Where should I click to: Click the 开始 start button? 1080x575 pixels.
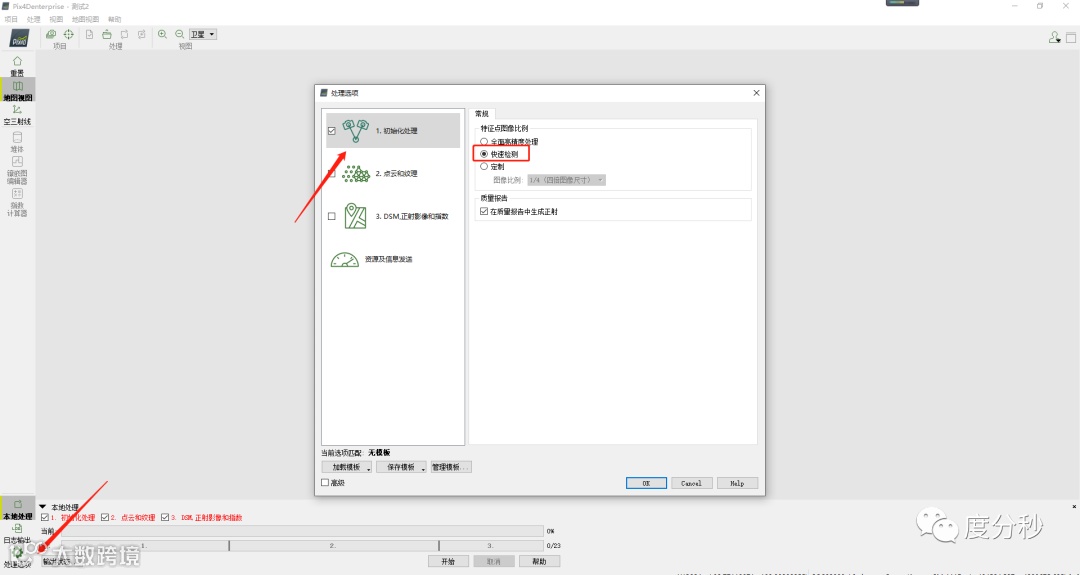click(x=448, y=561)
